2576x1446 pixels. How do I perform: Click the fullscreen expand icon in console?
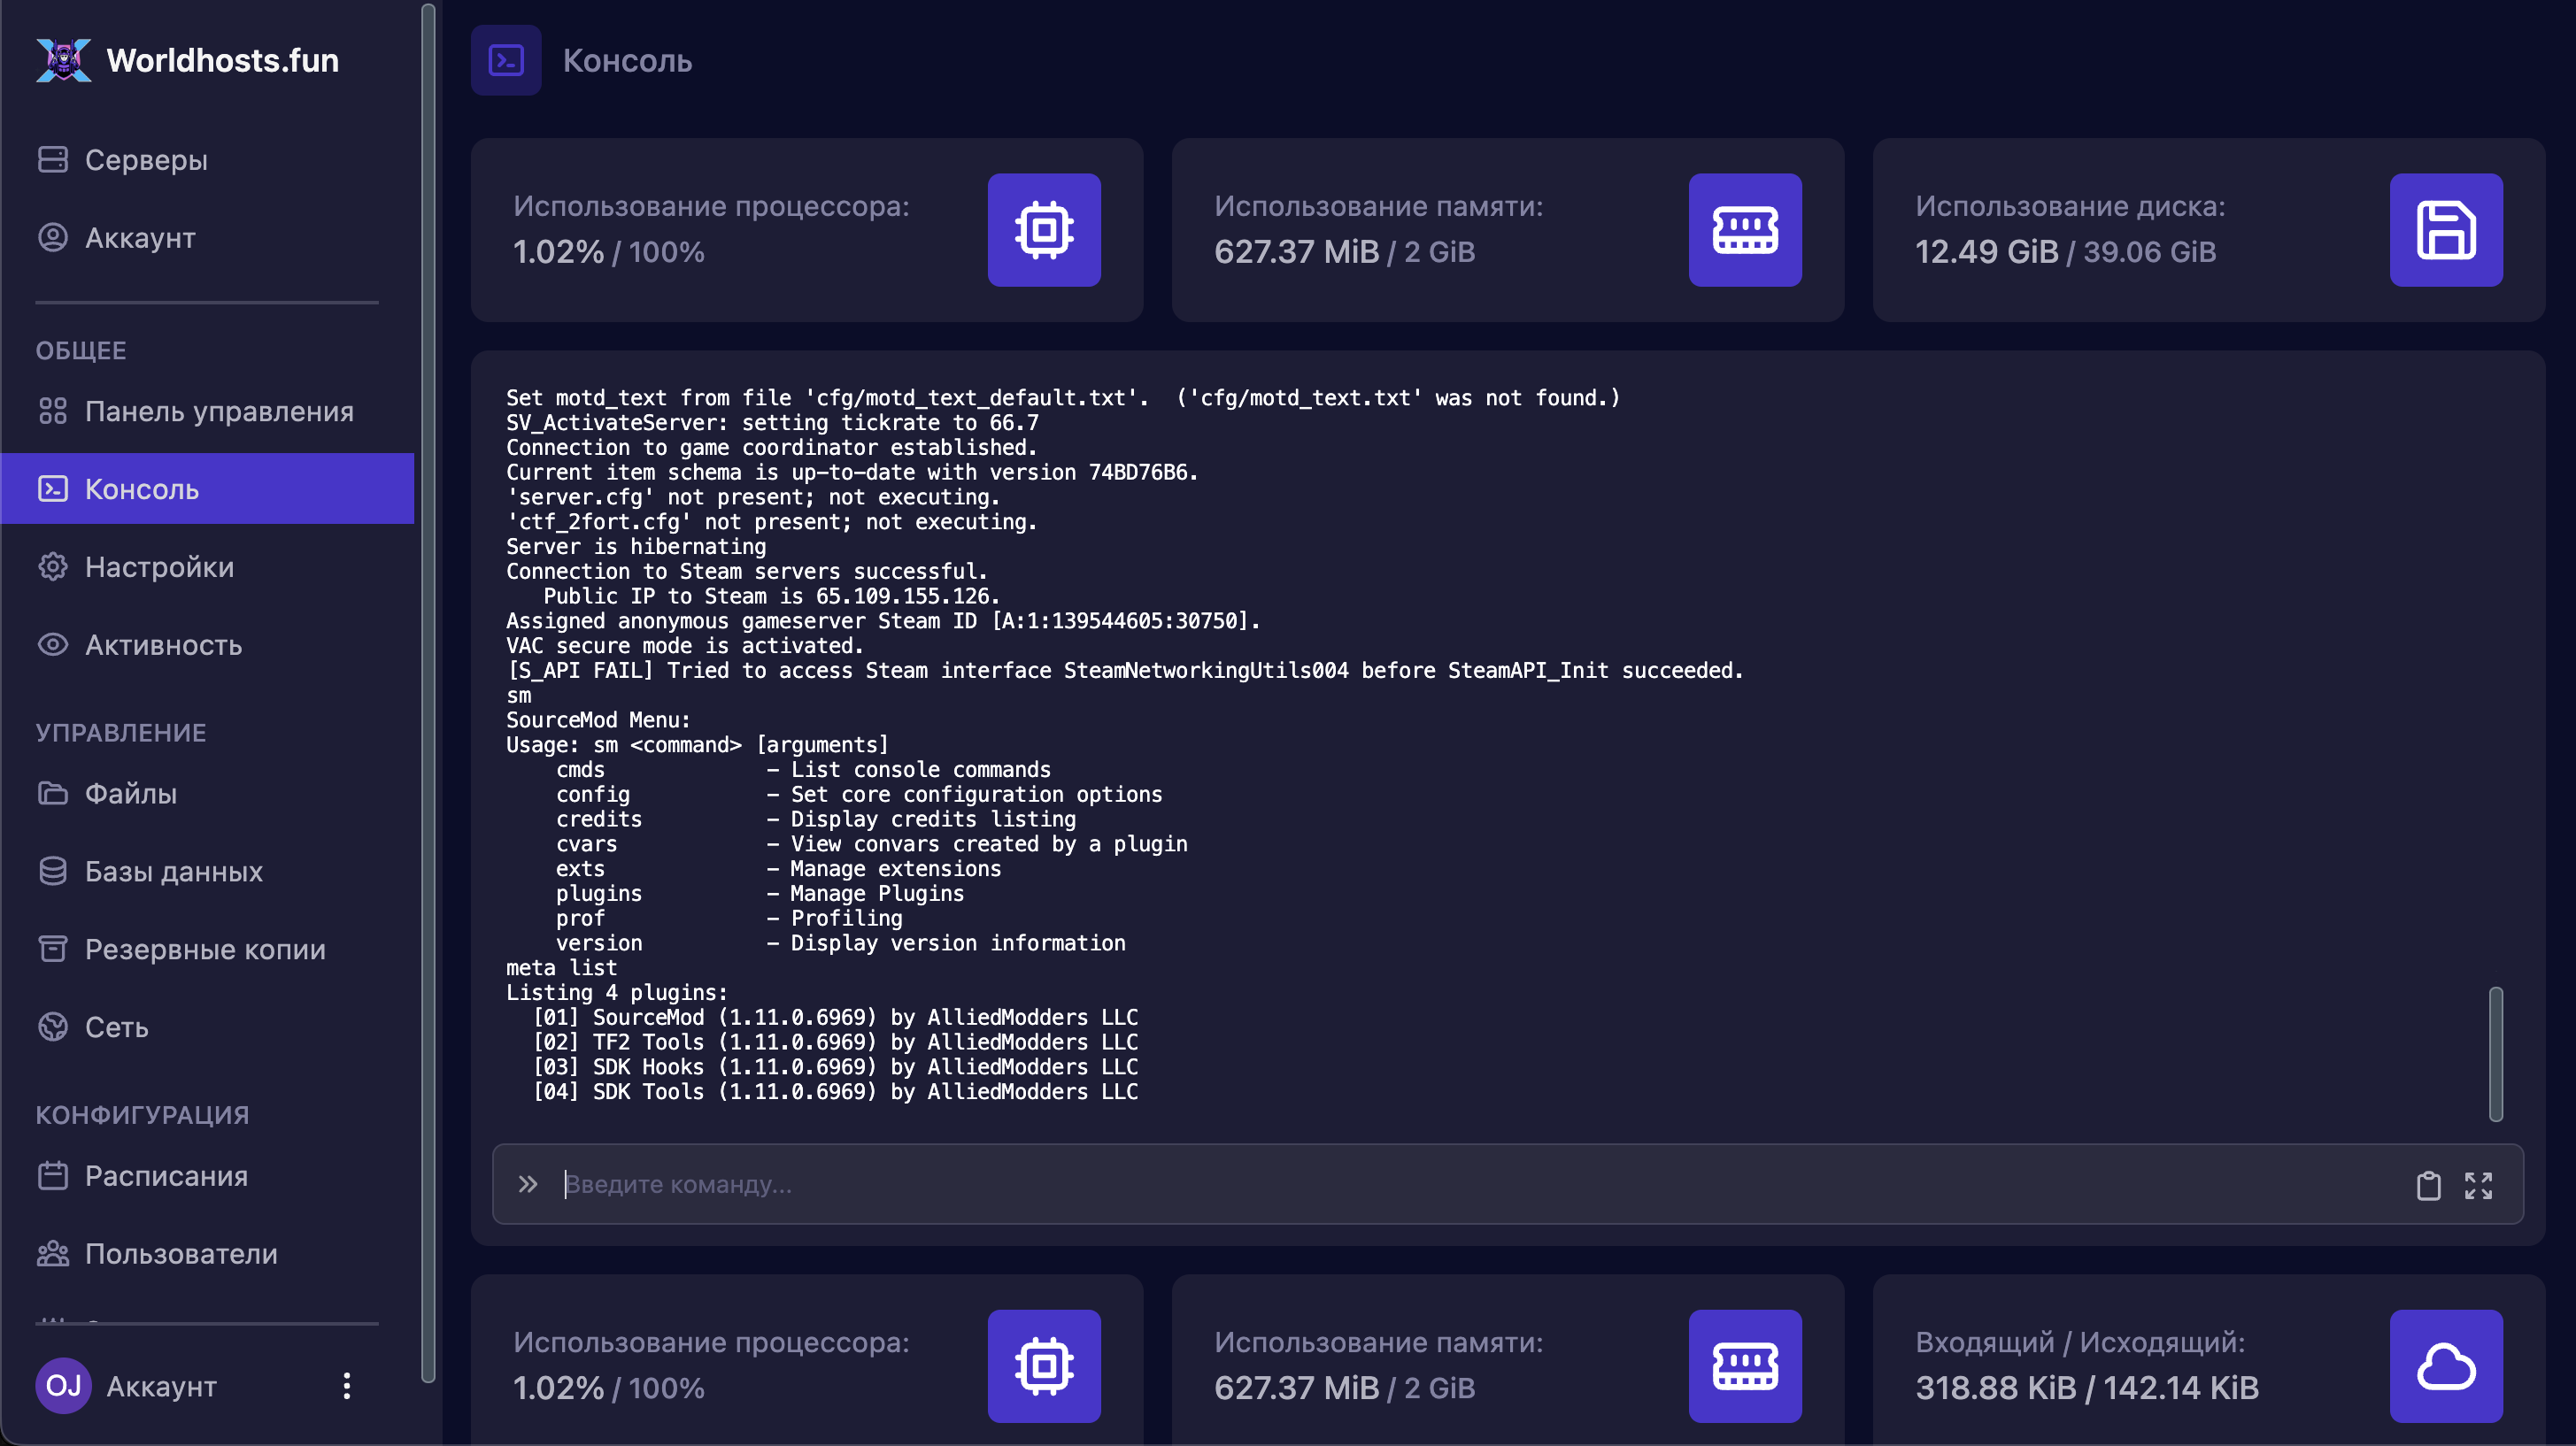pos(2478,1185)
